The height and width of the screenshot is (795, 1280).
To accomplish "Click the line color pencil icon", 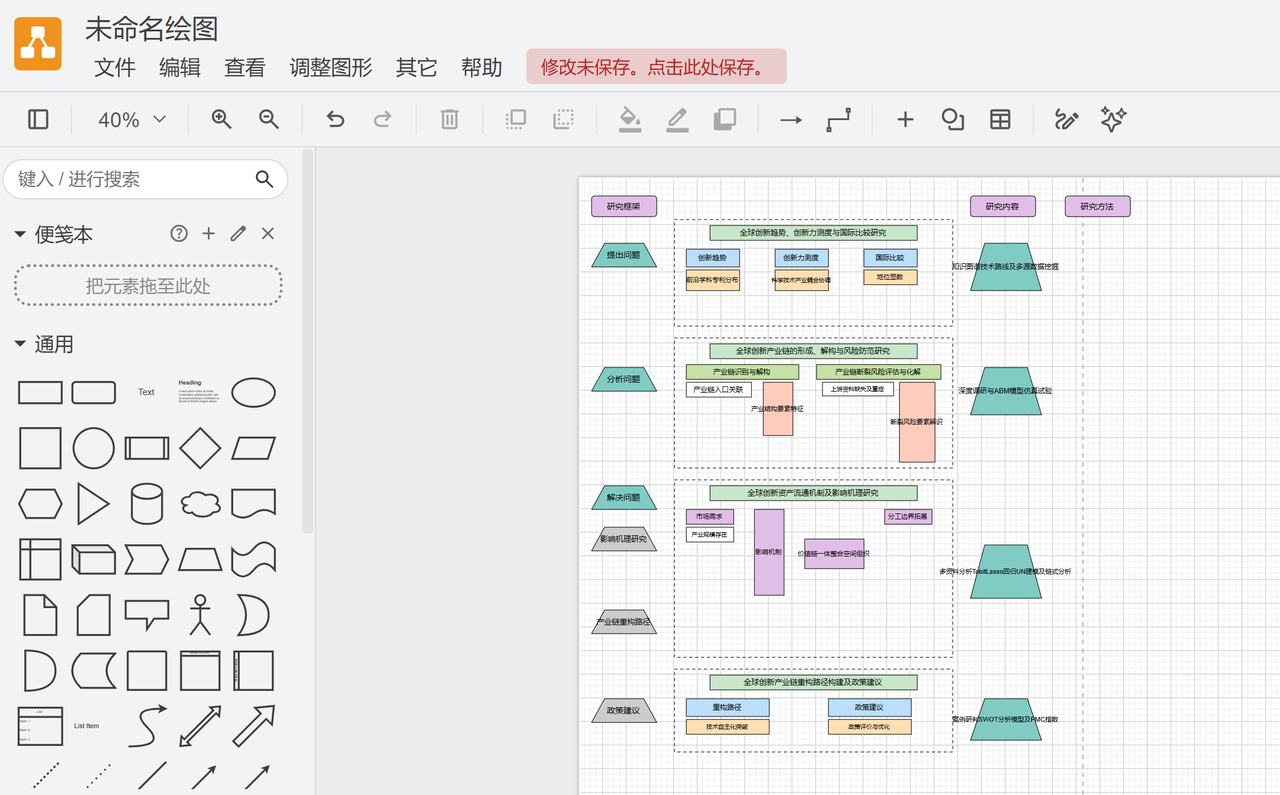I will click(677, 120).
